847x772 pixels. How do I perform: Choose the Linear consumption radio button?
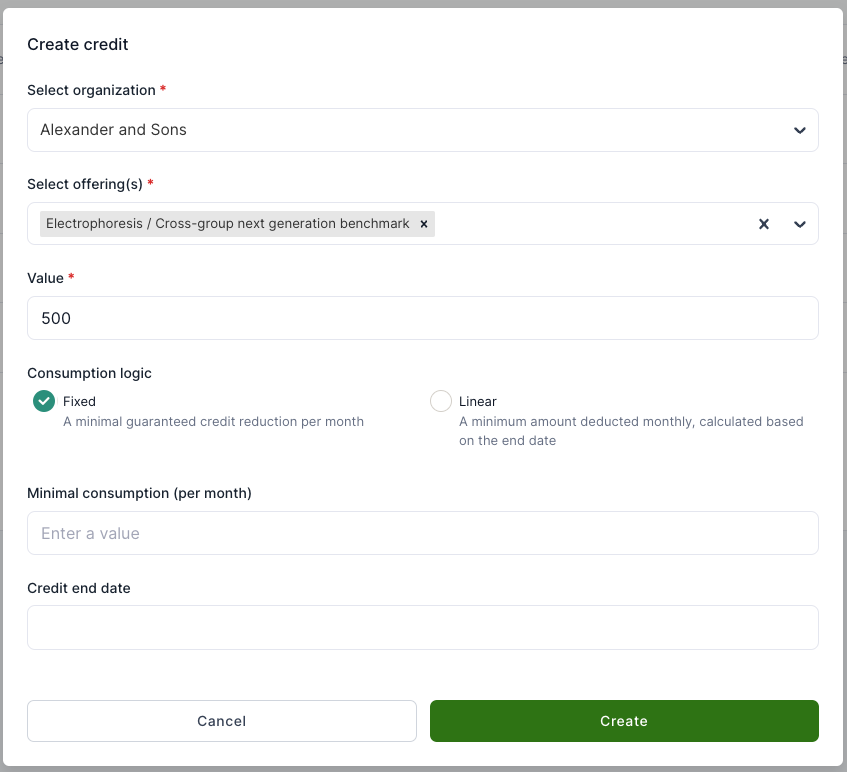tap(440, 401)
